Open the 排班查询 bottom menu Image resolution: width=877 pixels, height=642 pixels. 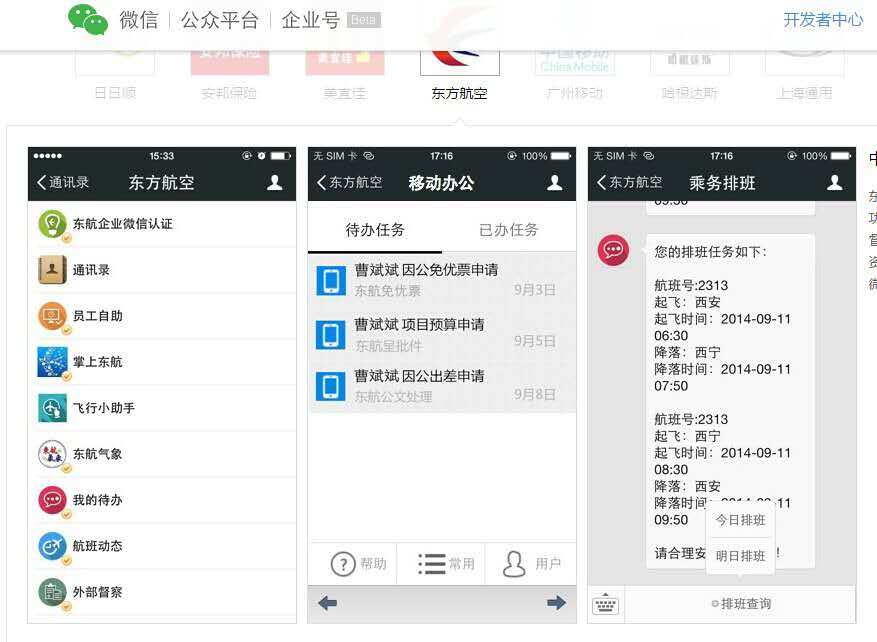coord(741,604)
